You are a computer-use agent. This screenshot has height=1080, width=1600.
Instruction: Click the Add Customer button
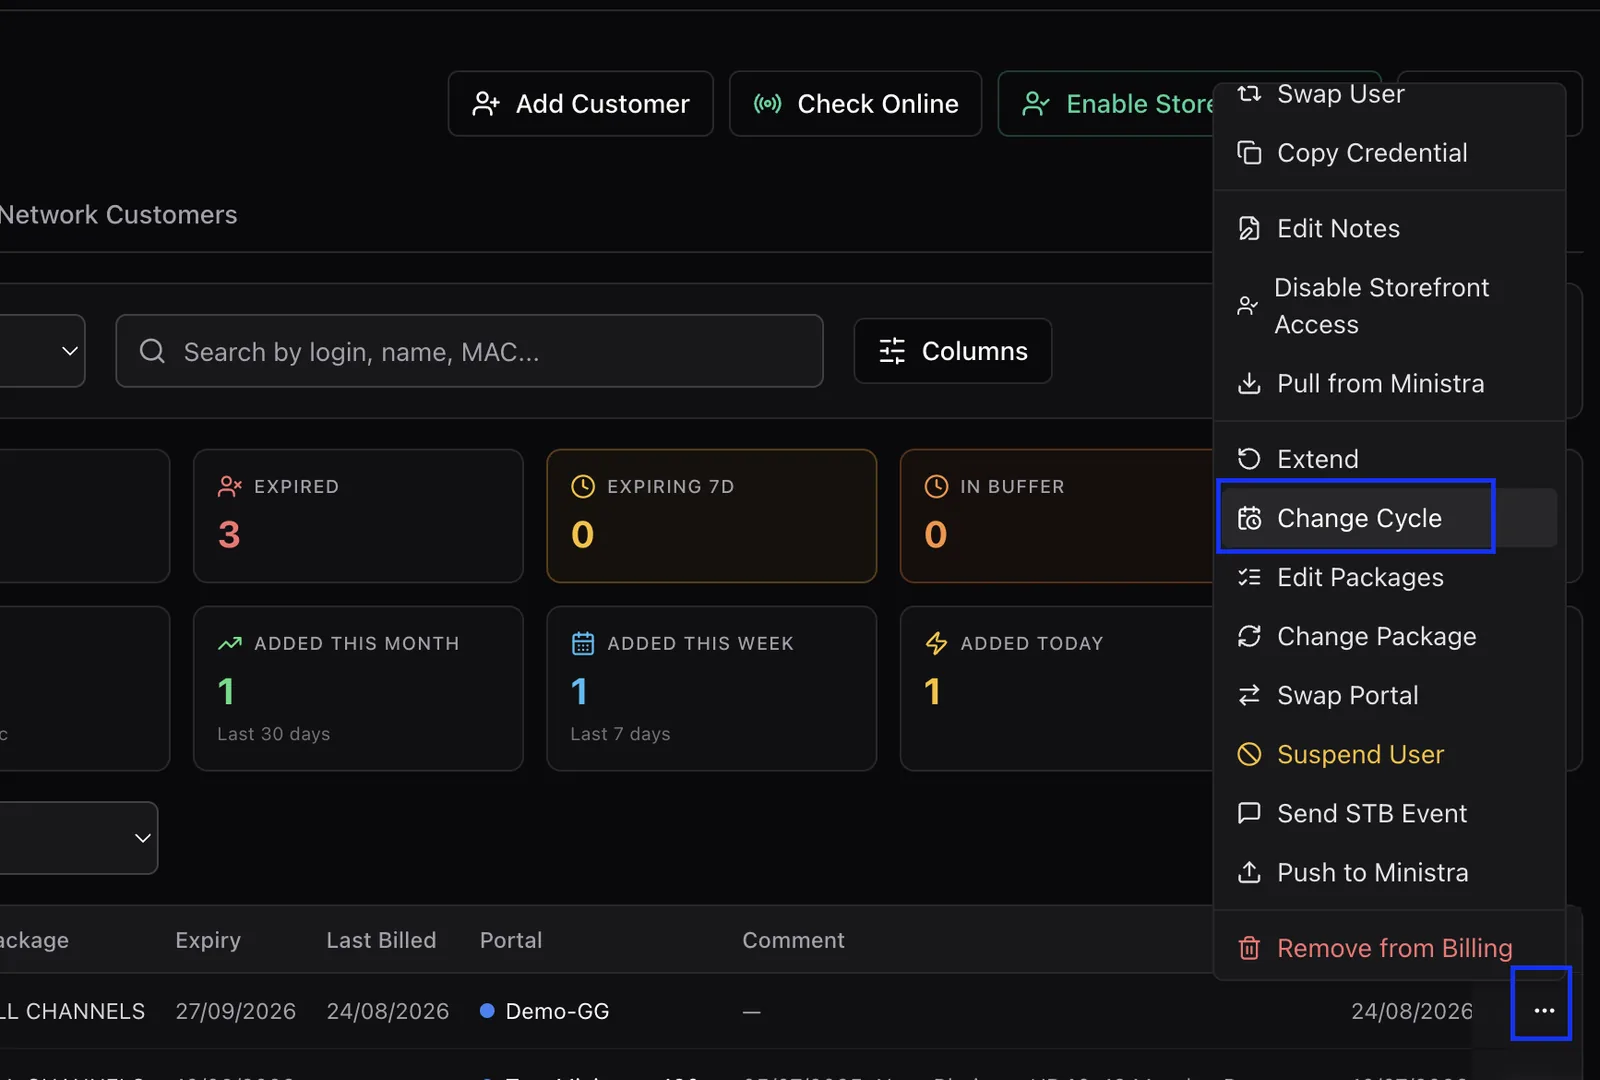[580, 104]
